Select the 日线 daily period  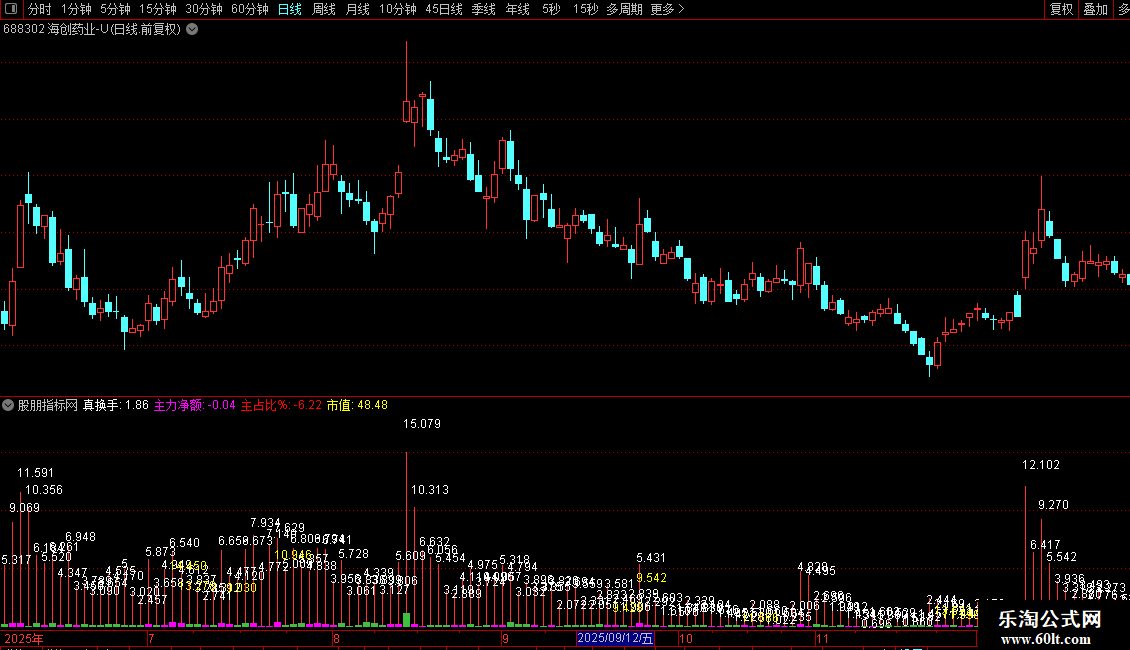[x=290, y=9]
